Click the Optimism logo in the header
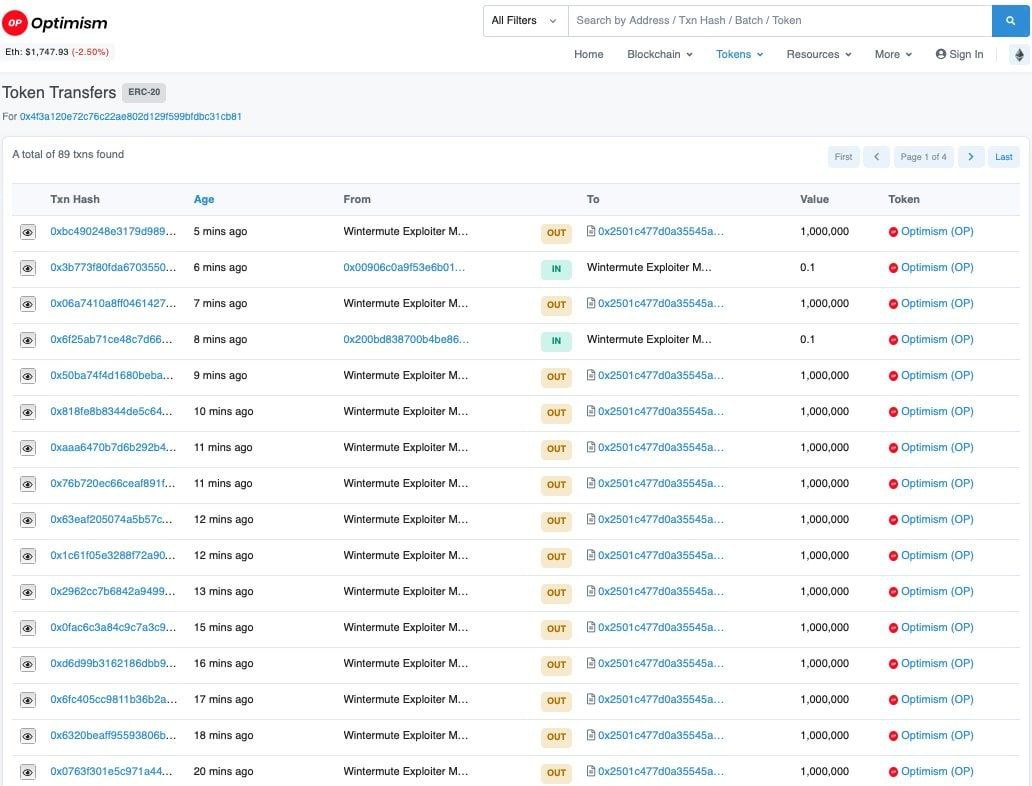The height and width of the screenshot is (786, 1032). (55, 23)
